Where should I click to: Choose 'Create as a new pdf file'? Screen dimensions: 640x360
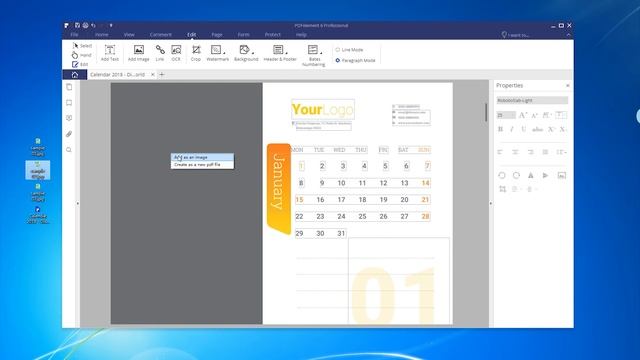tap(202, 164)
